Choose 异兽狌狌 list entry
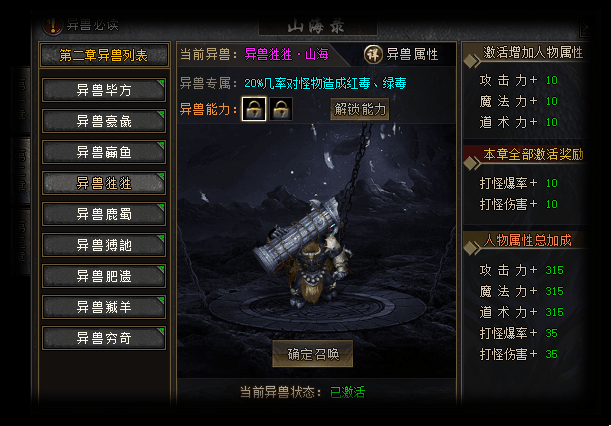The image size is (611, 426). point(104,183)
